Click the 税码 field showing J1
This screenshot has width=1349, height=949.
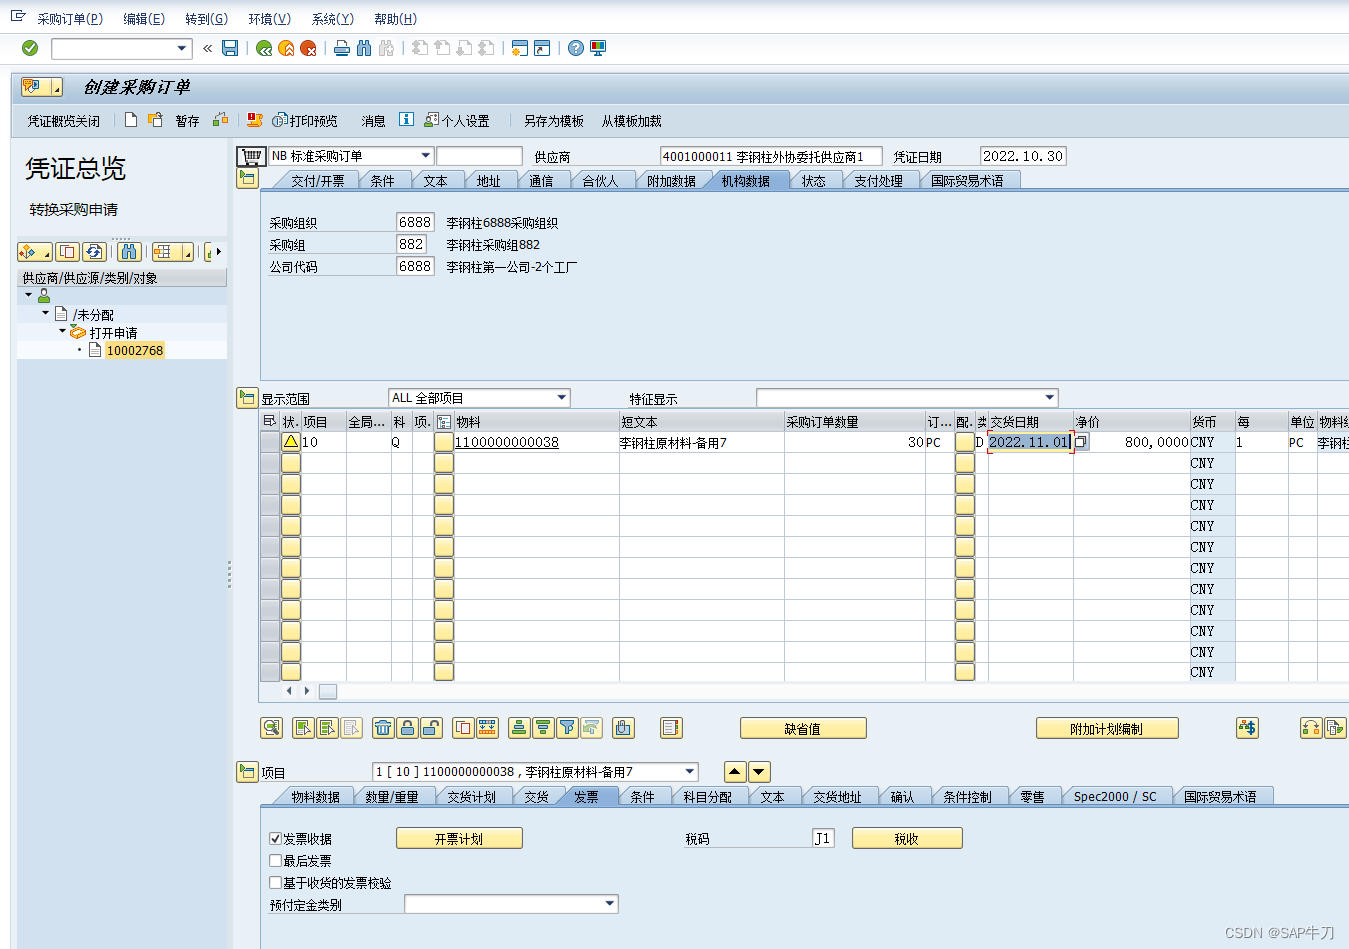coord(823,839)
